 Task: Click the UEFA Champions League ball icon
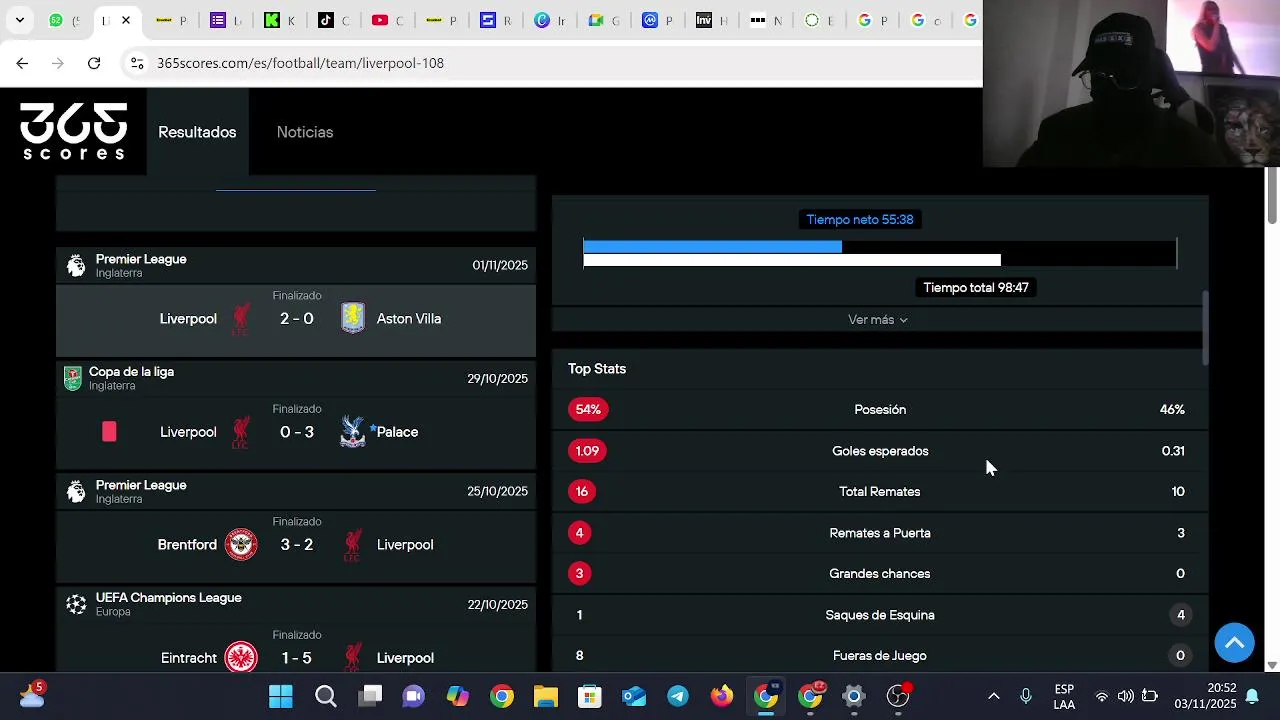(x=76, y=604)
